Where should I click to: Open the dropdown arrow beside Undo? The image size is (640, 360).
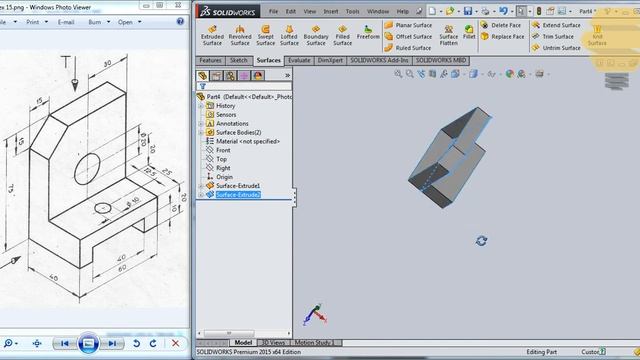click(512, 11)
